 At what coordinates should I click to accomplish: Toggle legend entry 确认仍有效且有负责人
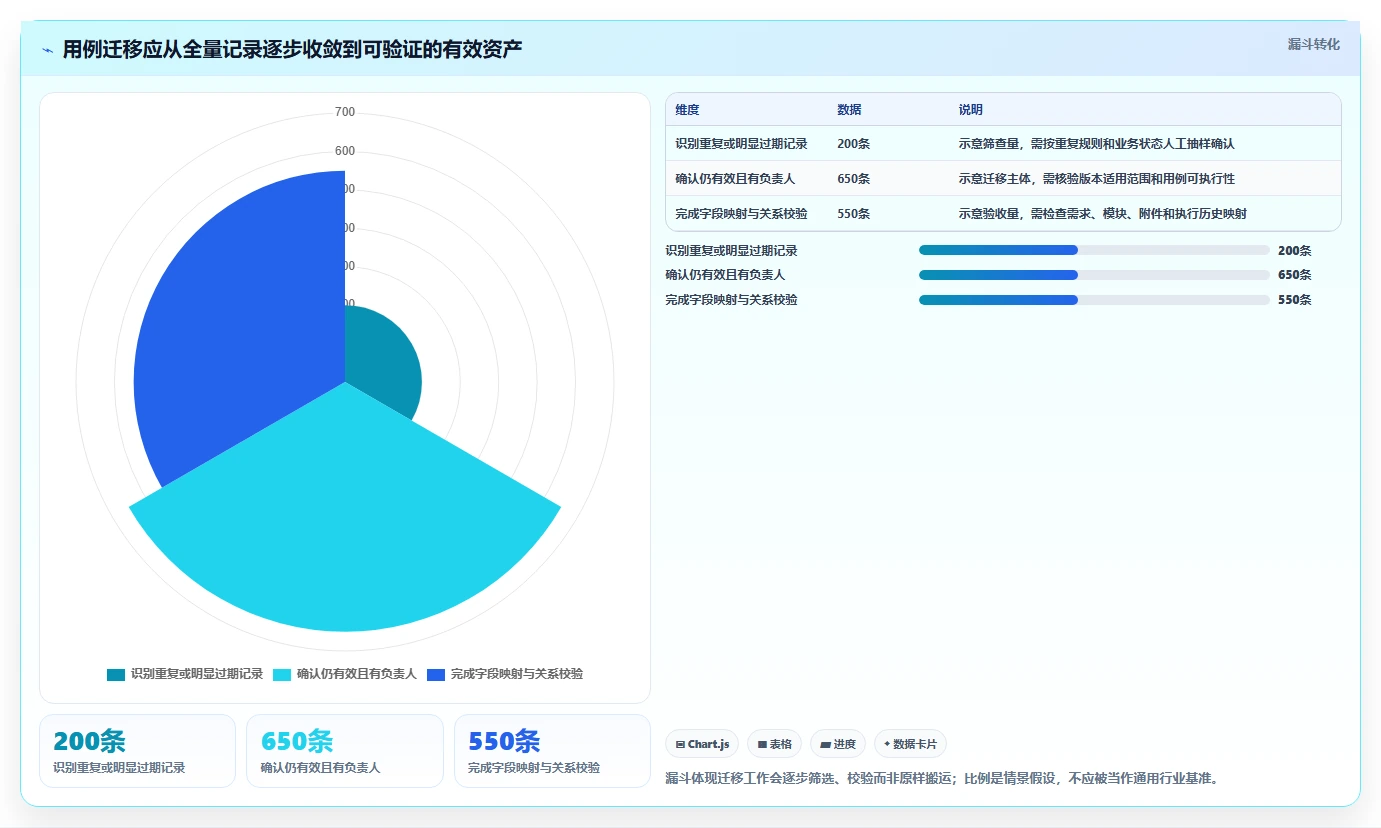[345, 674]
